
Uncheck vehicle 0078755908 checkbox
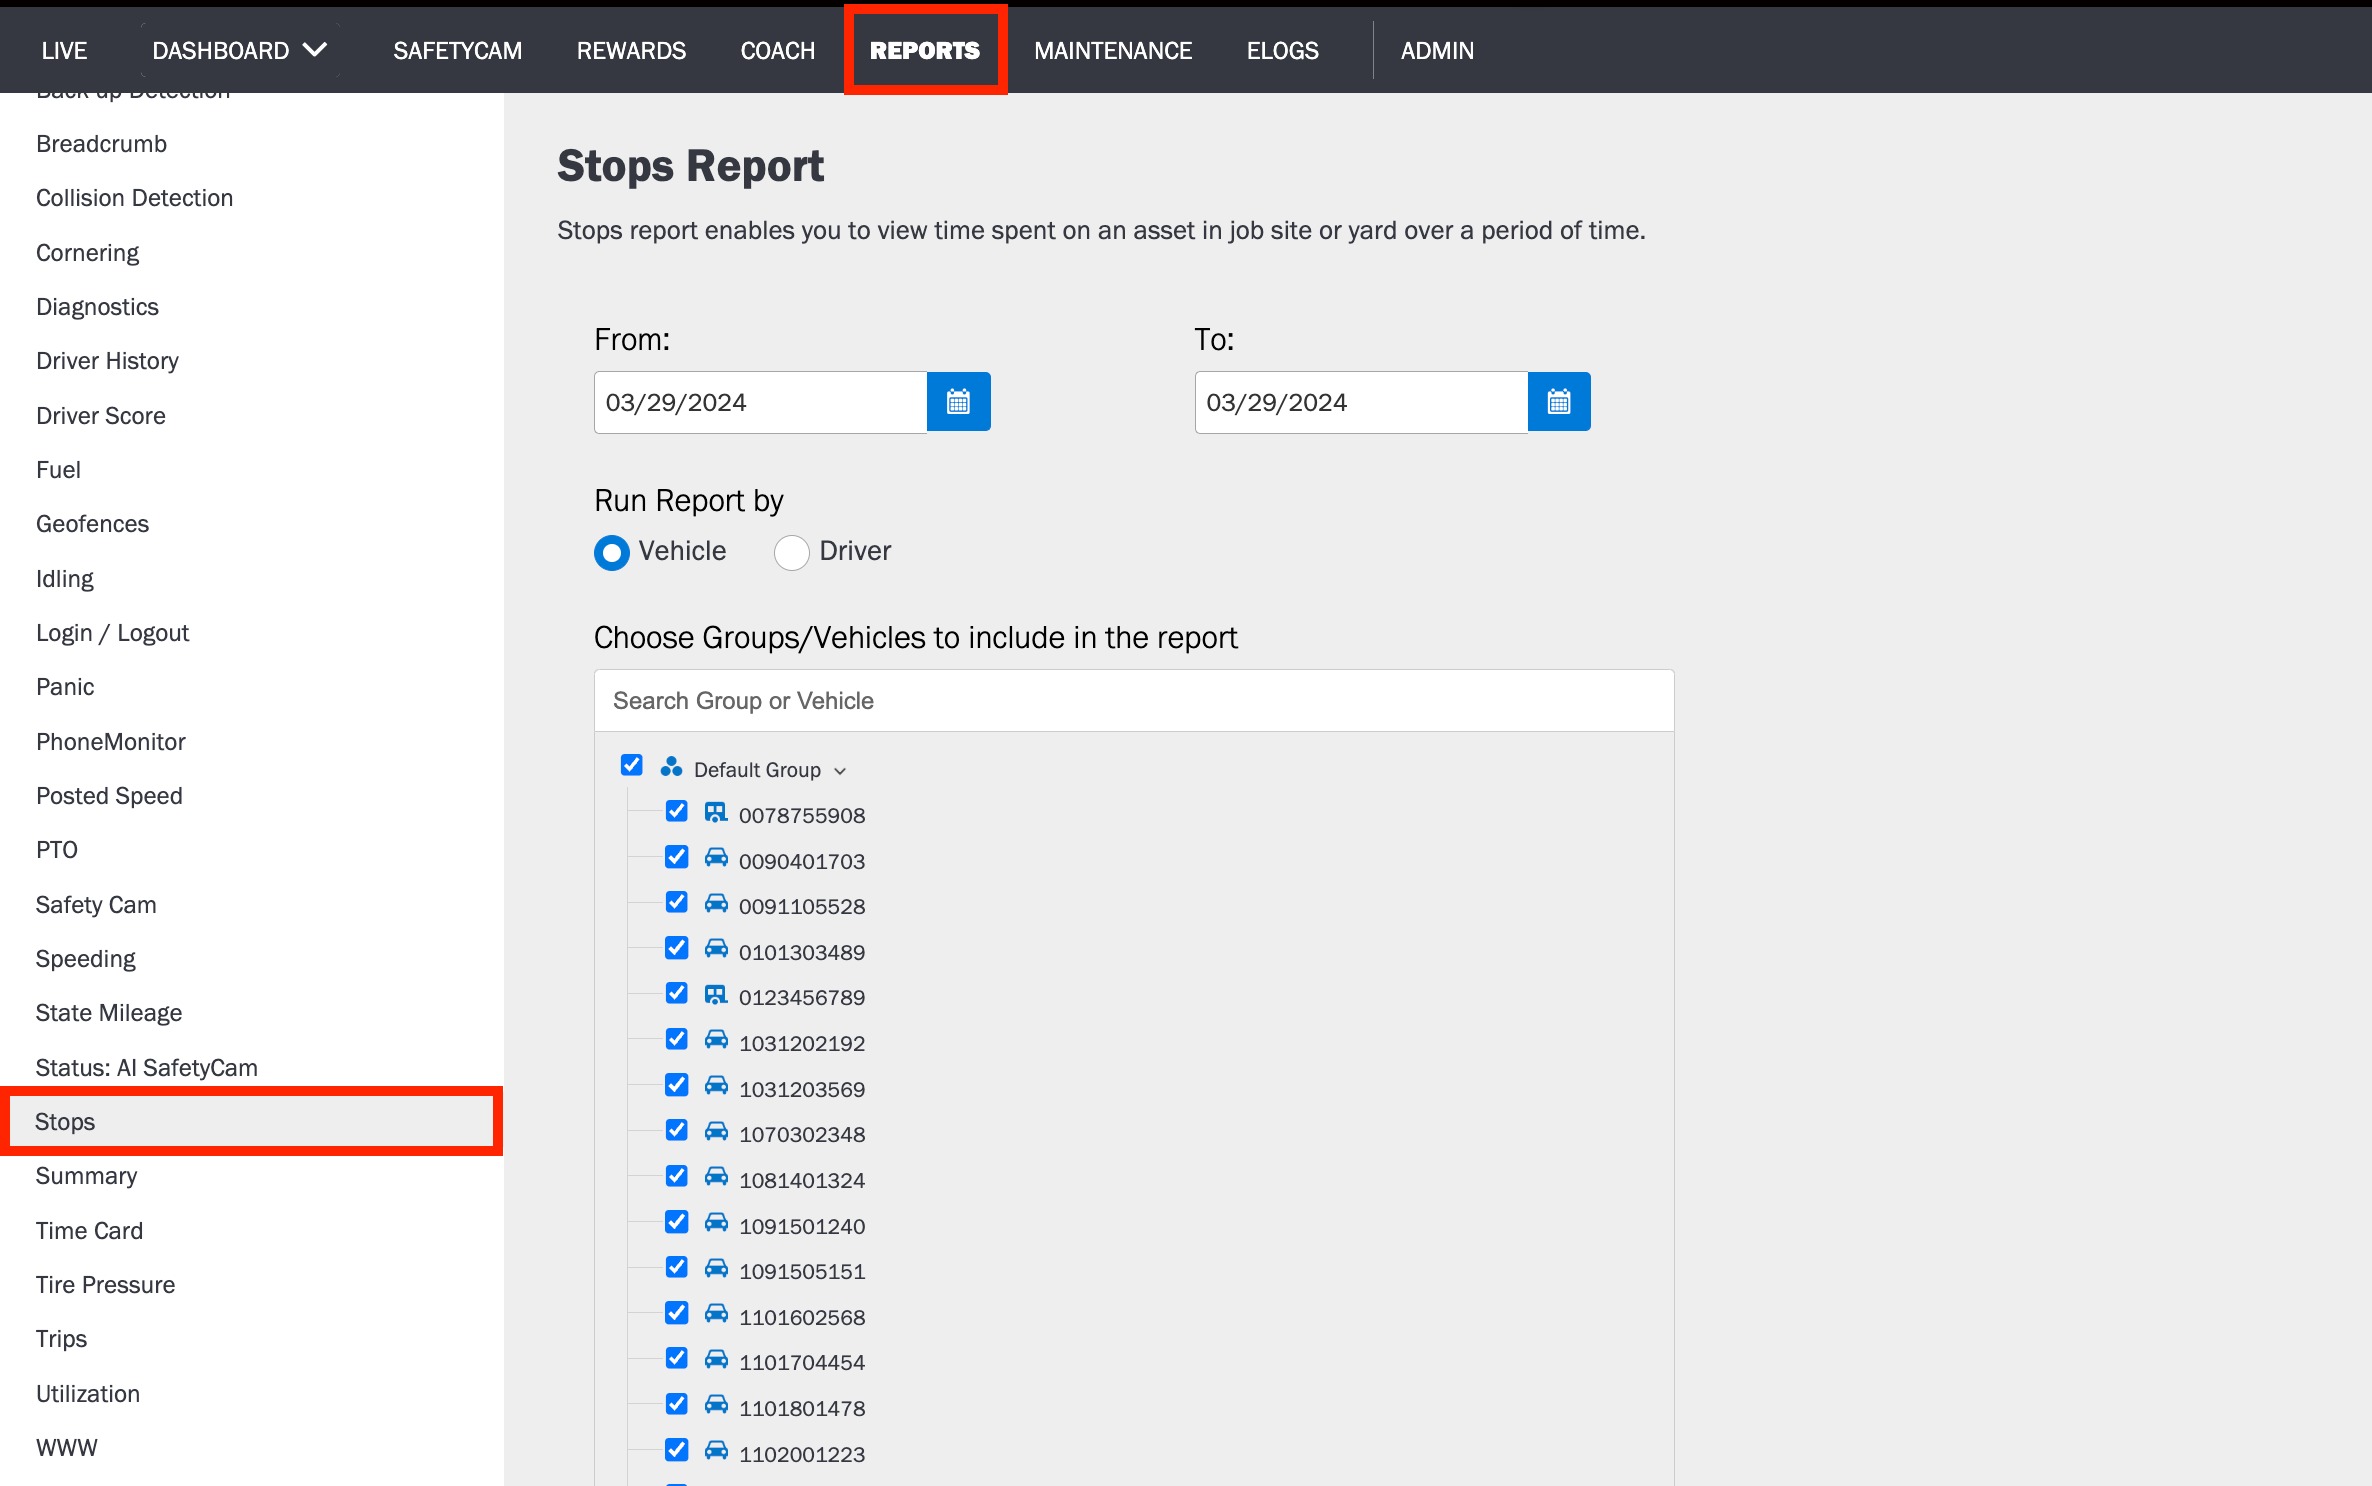(x=677, y=811)
